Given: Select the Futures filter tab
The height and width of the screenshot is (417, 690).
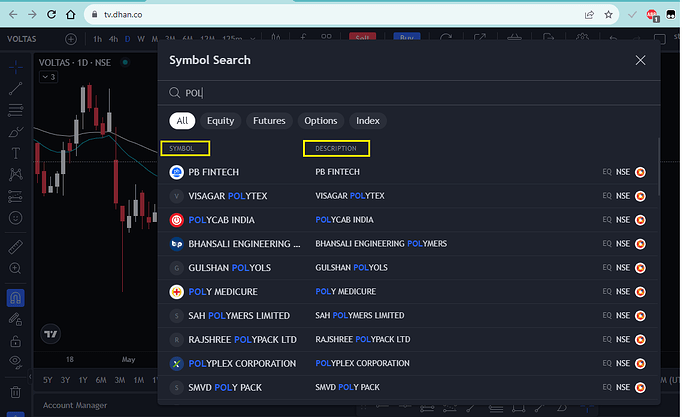Looking at the screenshot, I should [x=269, y=121].
